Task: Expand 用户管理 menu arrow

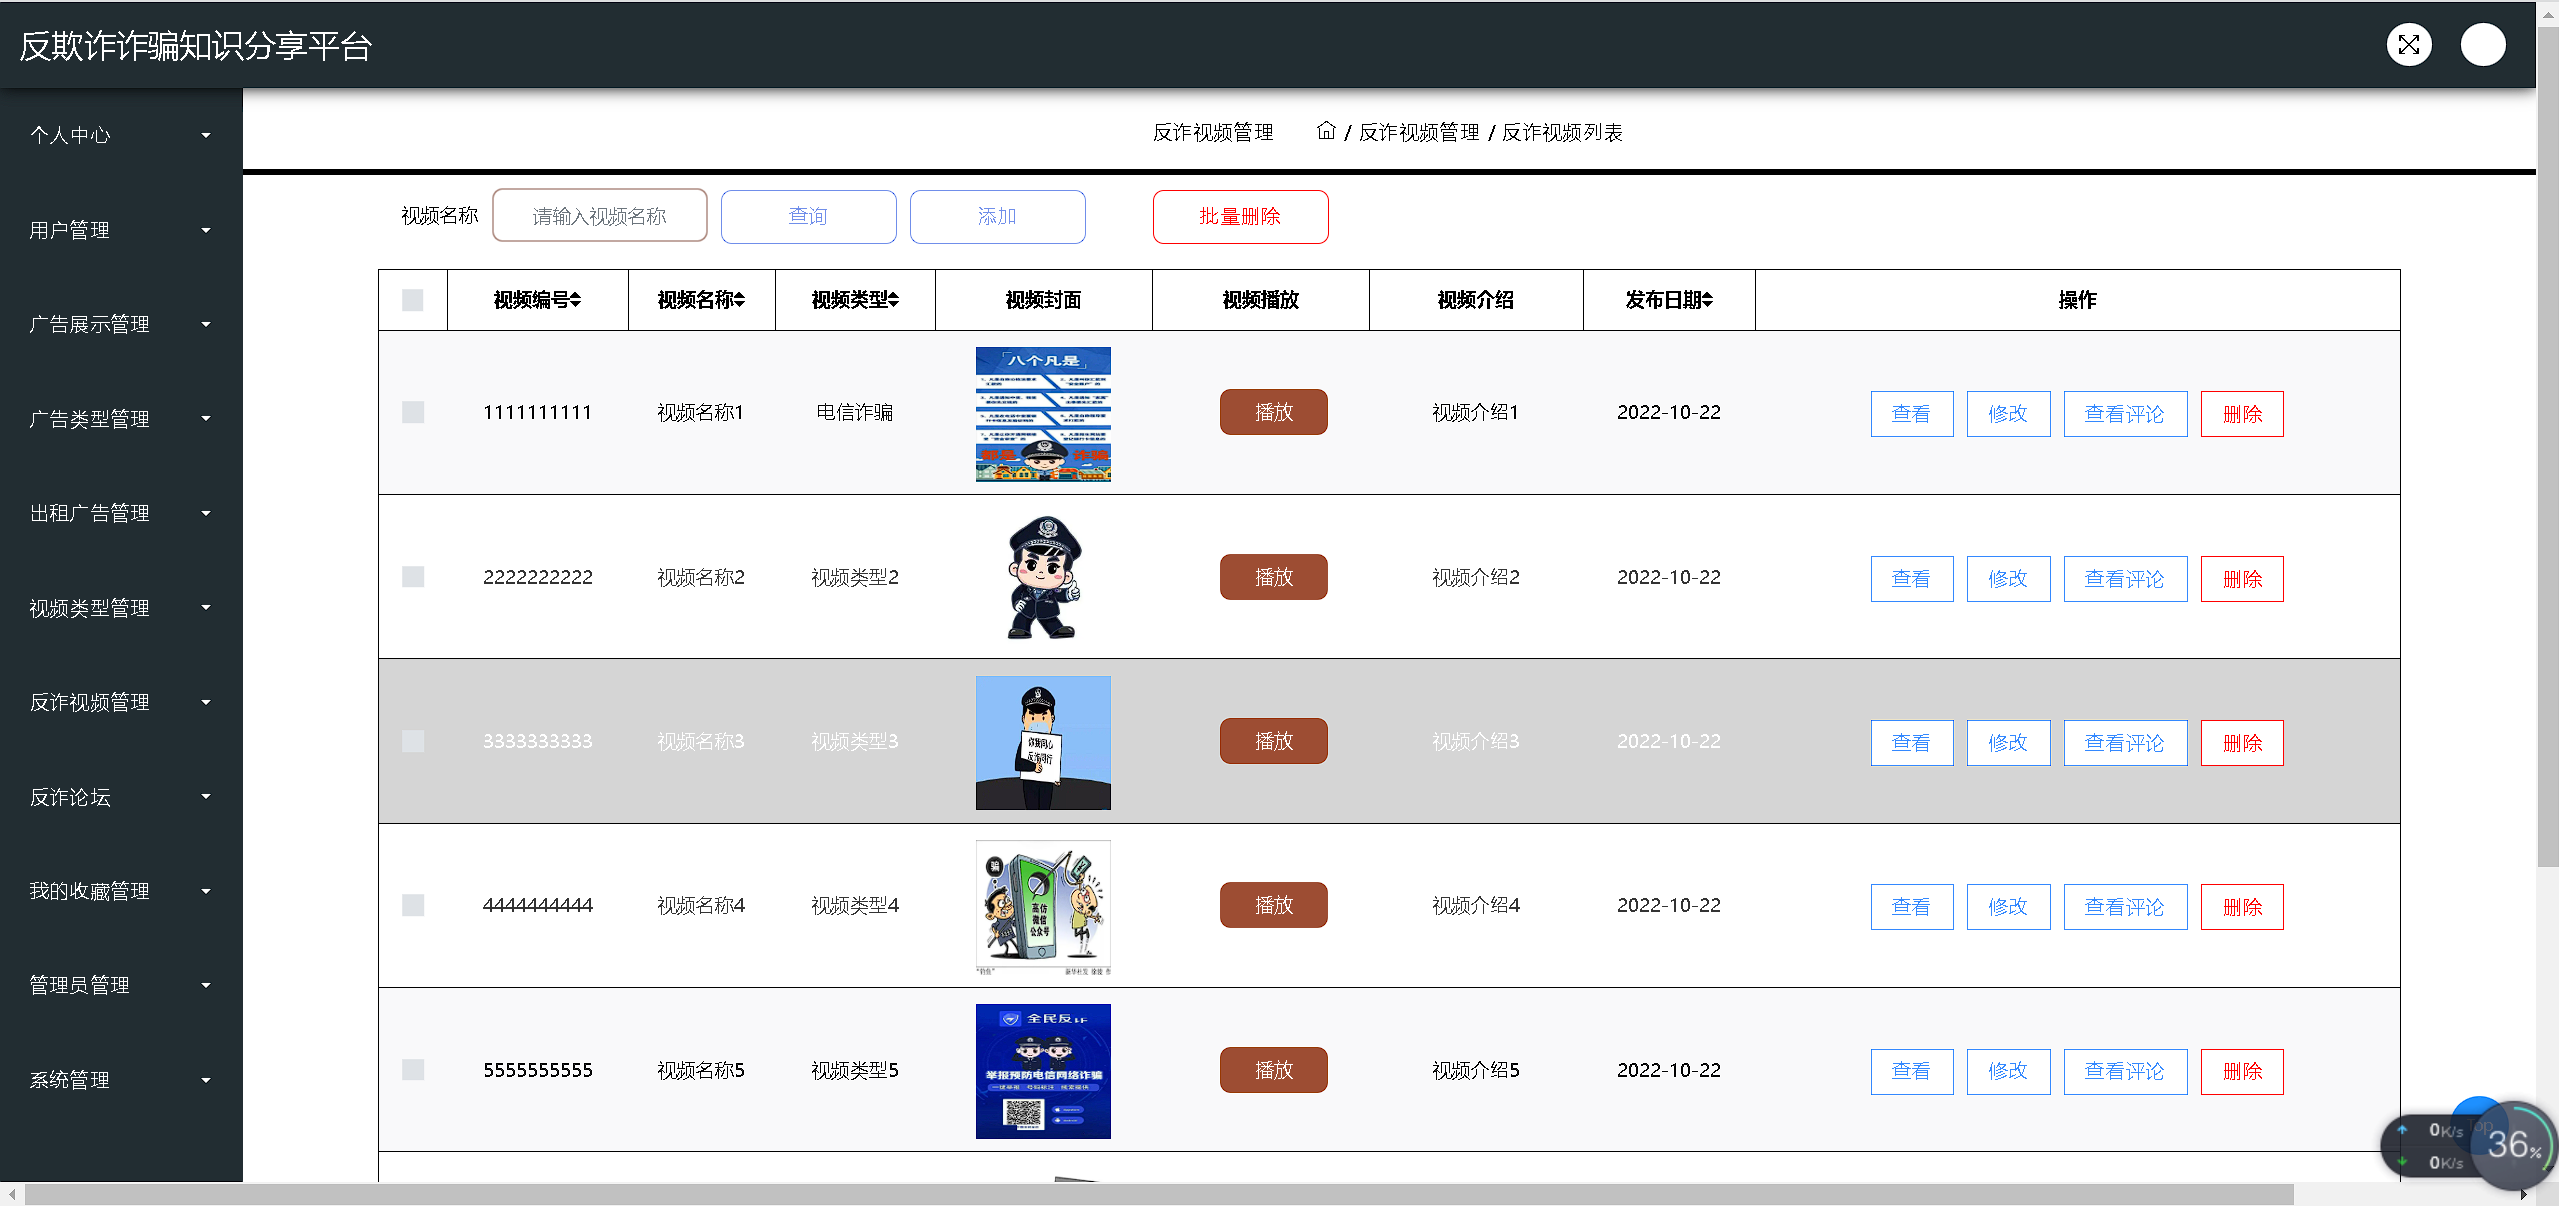Action: pos(206,230)
